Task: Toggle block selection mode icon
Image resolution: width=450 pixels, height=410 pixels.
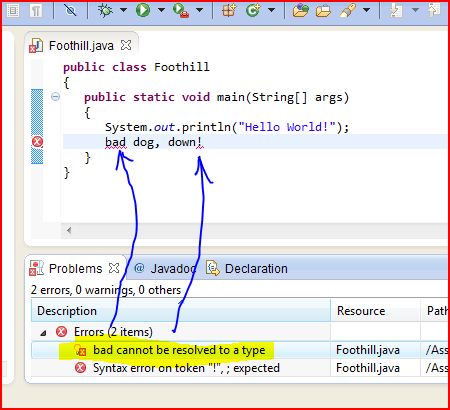Action: (13, 11)
